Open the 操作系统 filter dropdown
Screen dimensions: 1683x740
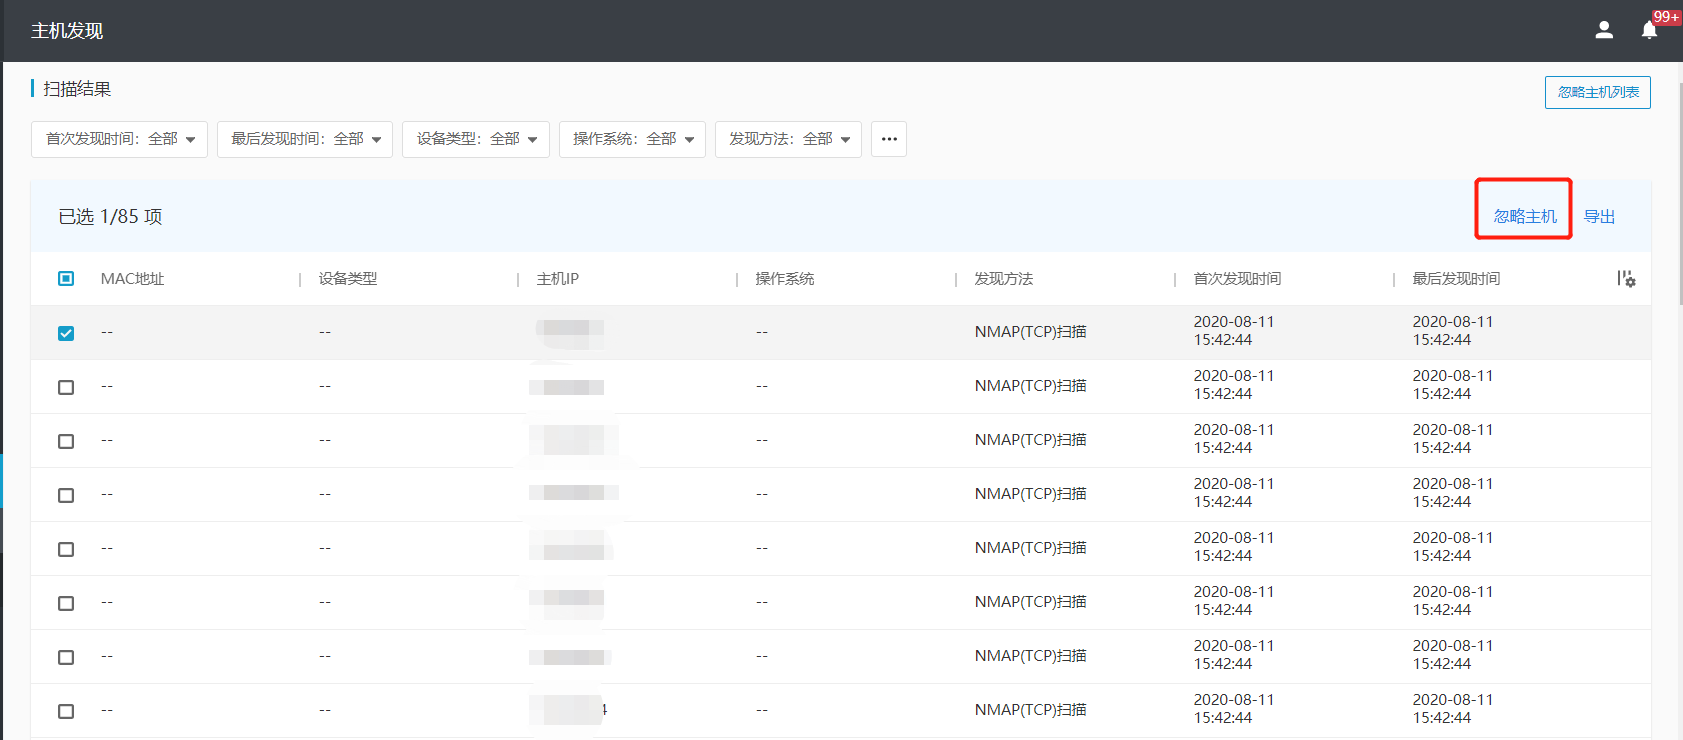(632, 139)
